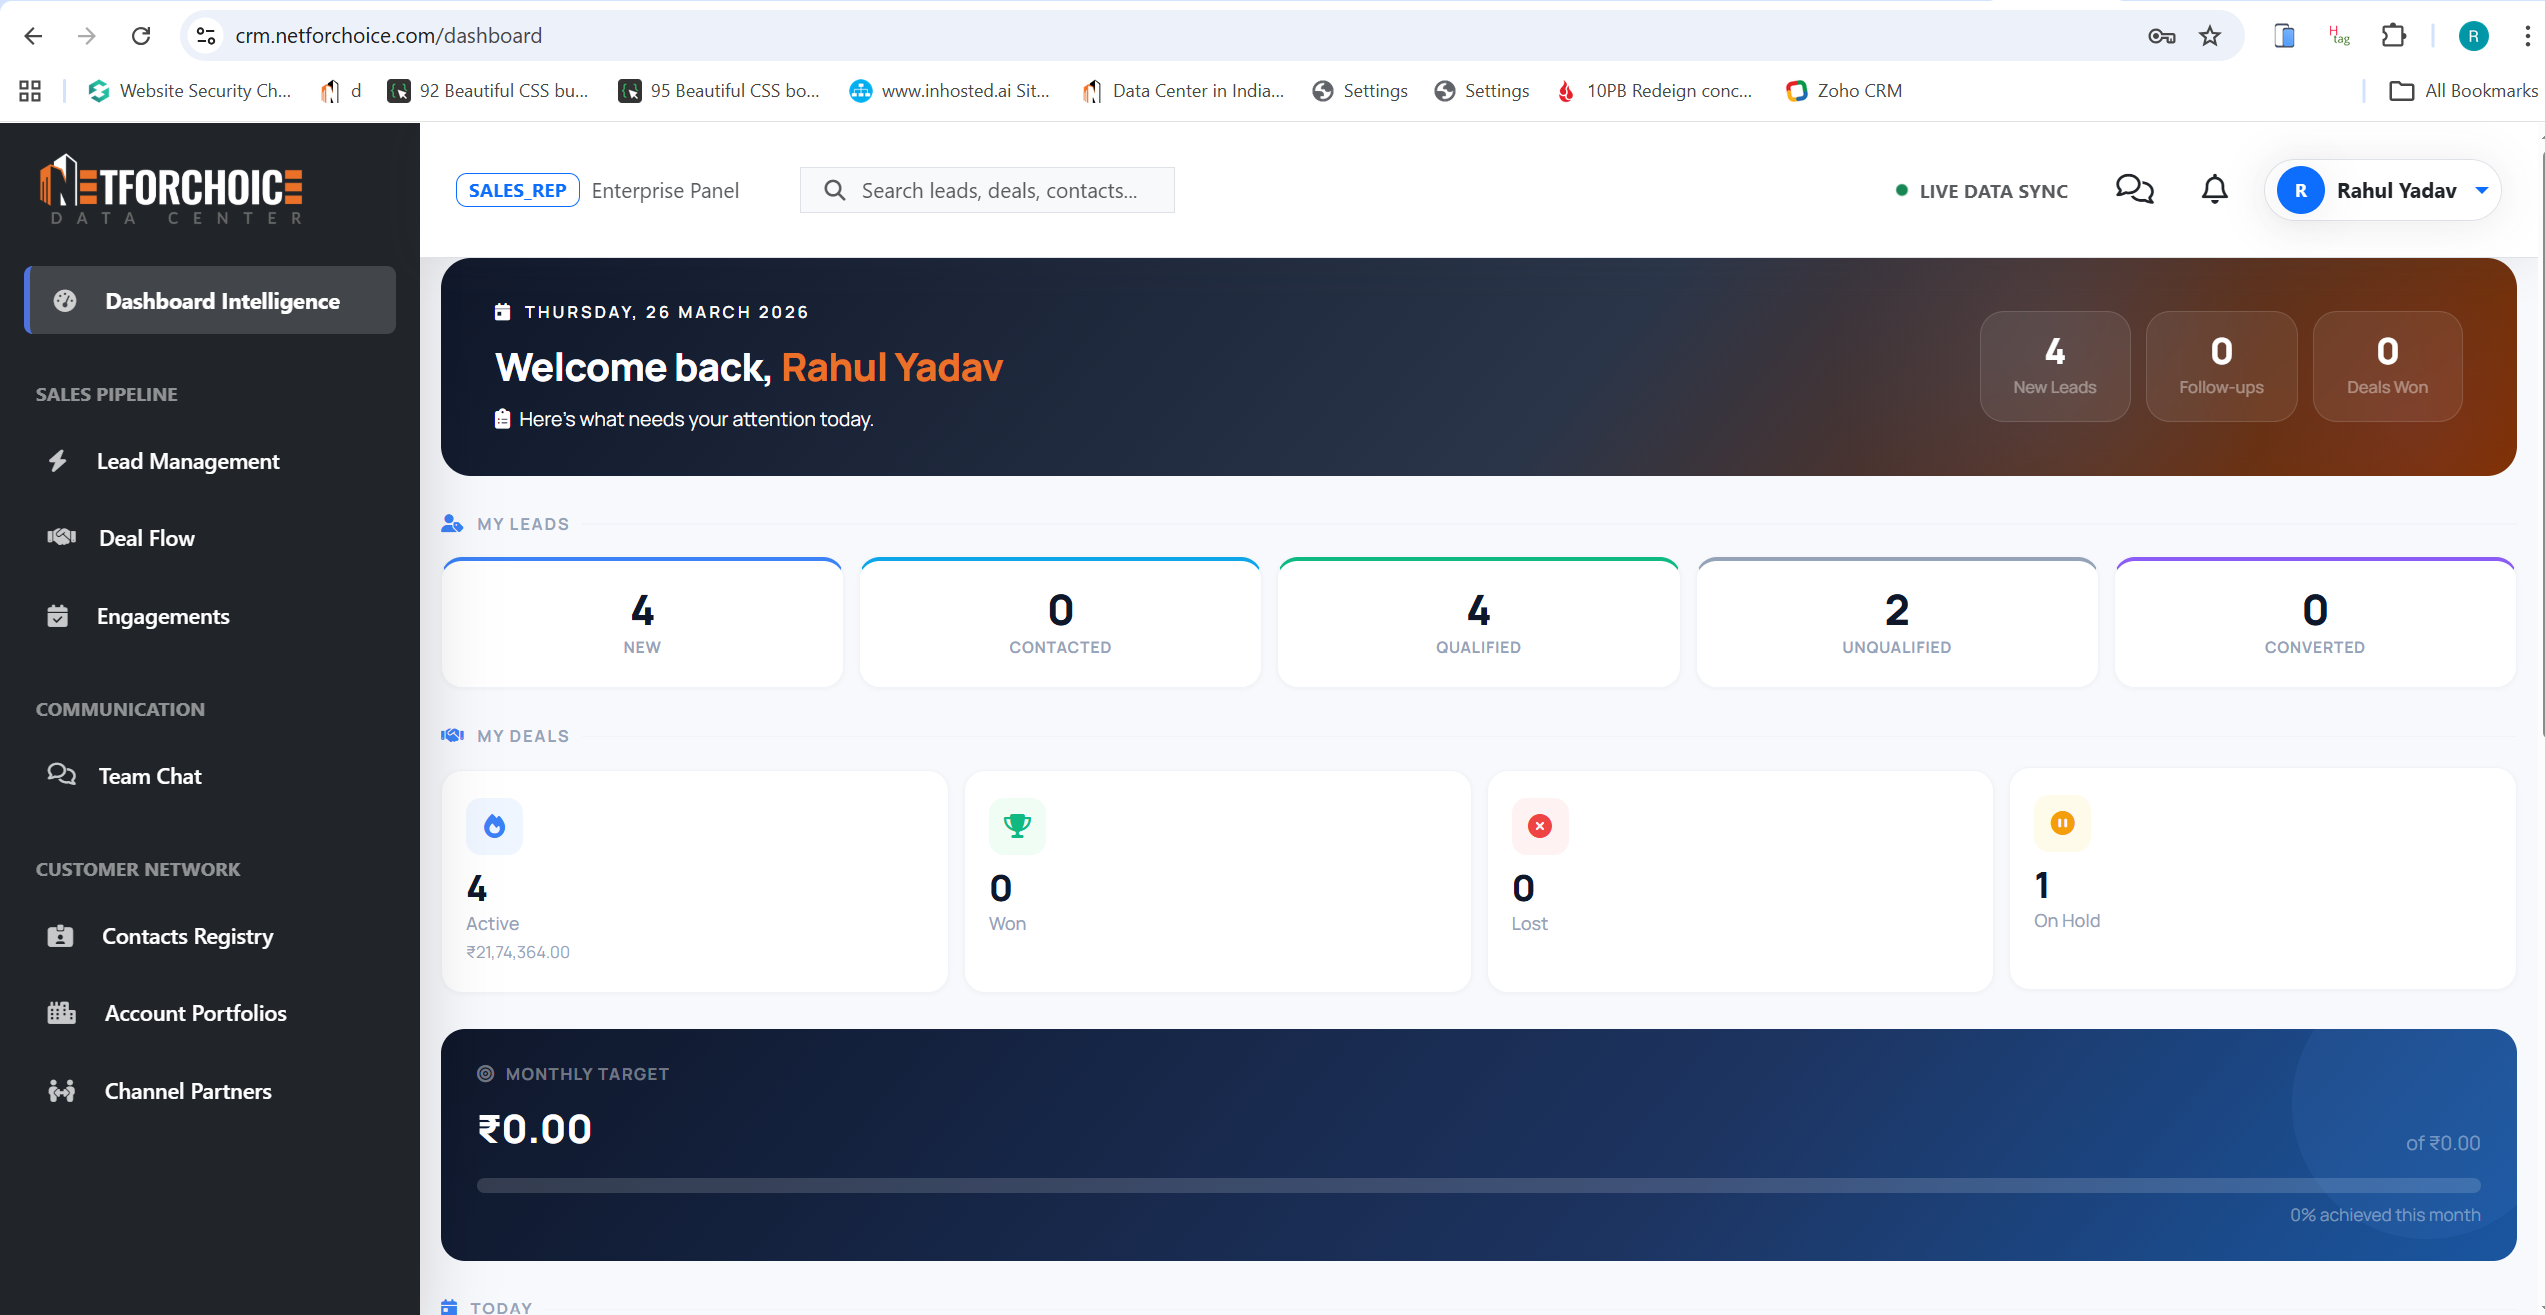Click the SALES_REP role badge

click(517, 190)
